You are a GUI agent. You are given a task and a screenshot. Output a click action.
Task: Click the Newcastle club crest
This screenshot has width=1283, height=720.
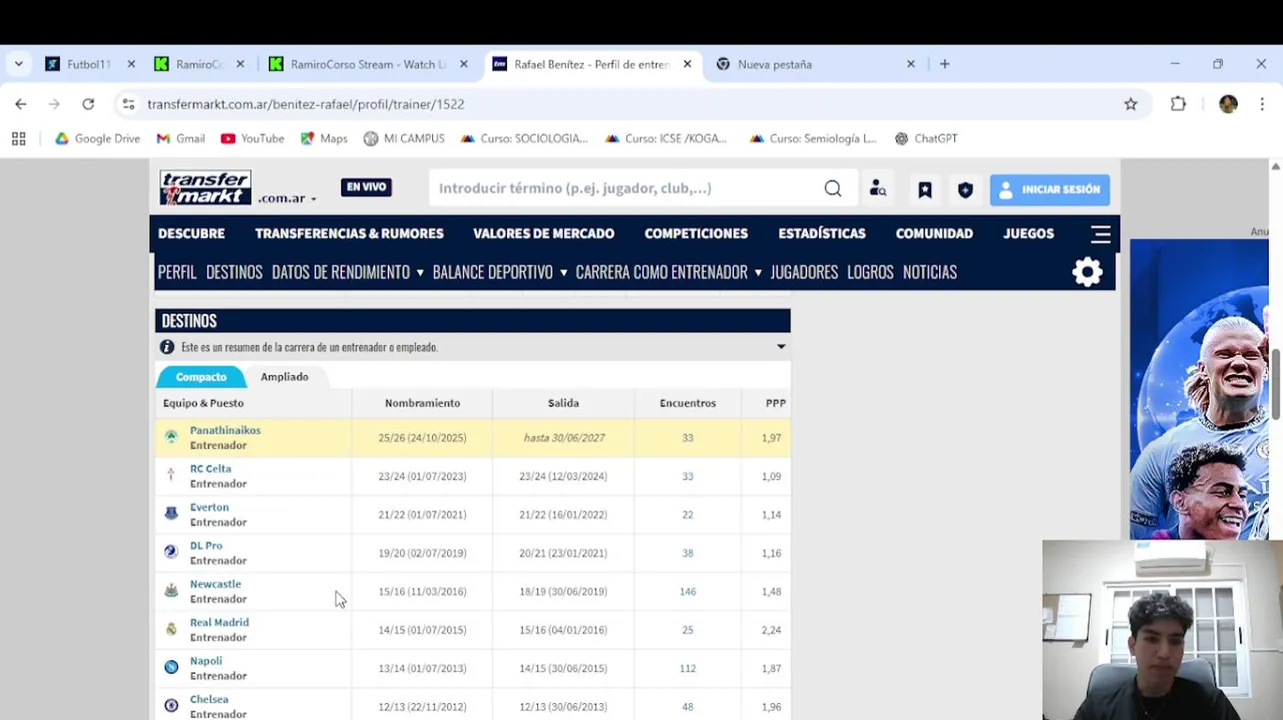coord(171,591)
